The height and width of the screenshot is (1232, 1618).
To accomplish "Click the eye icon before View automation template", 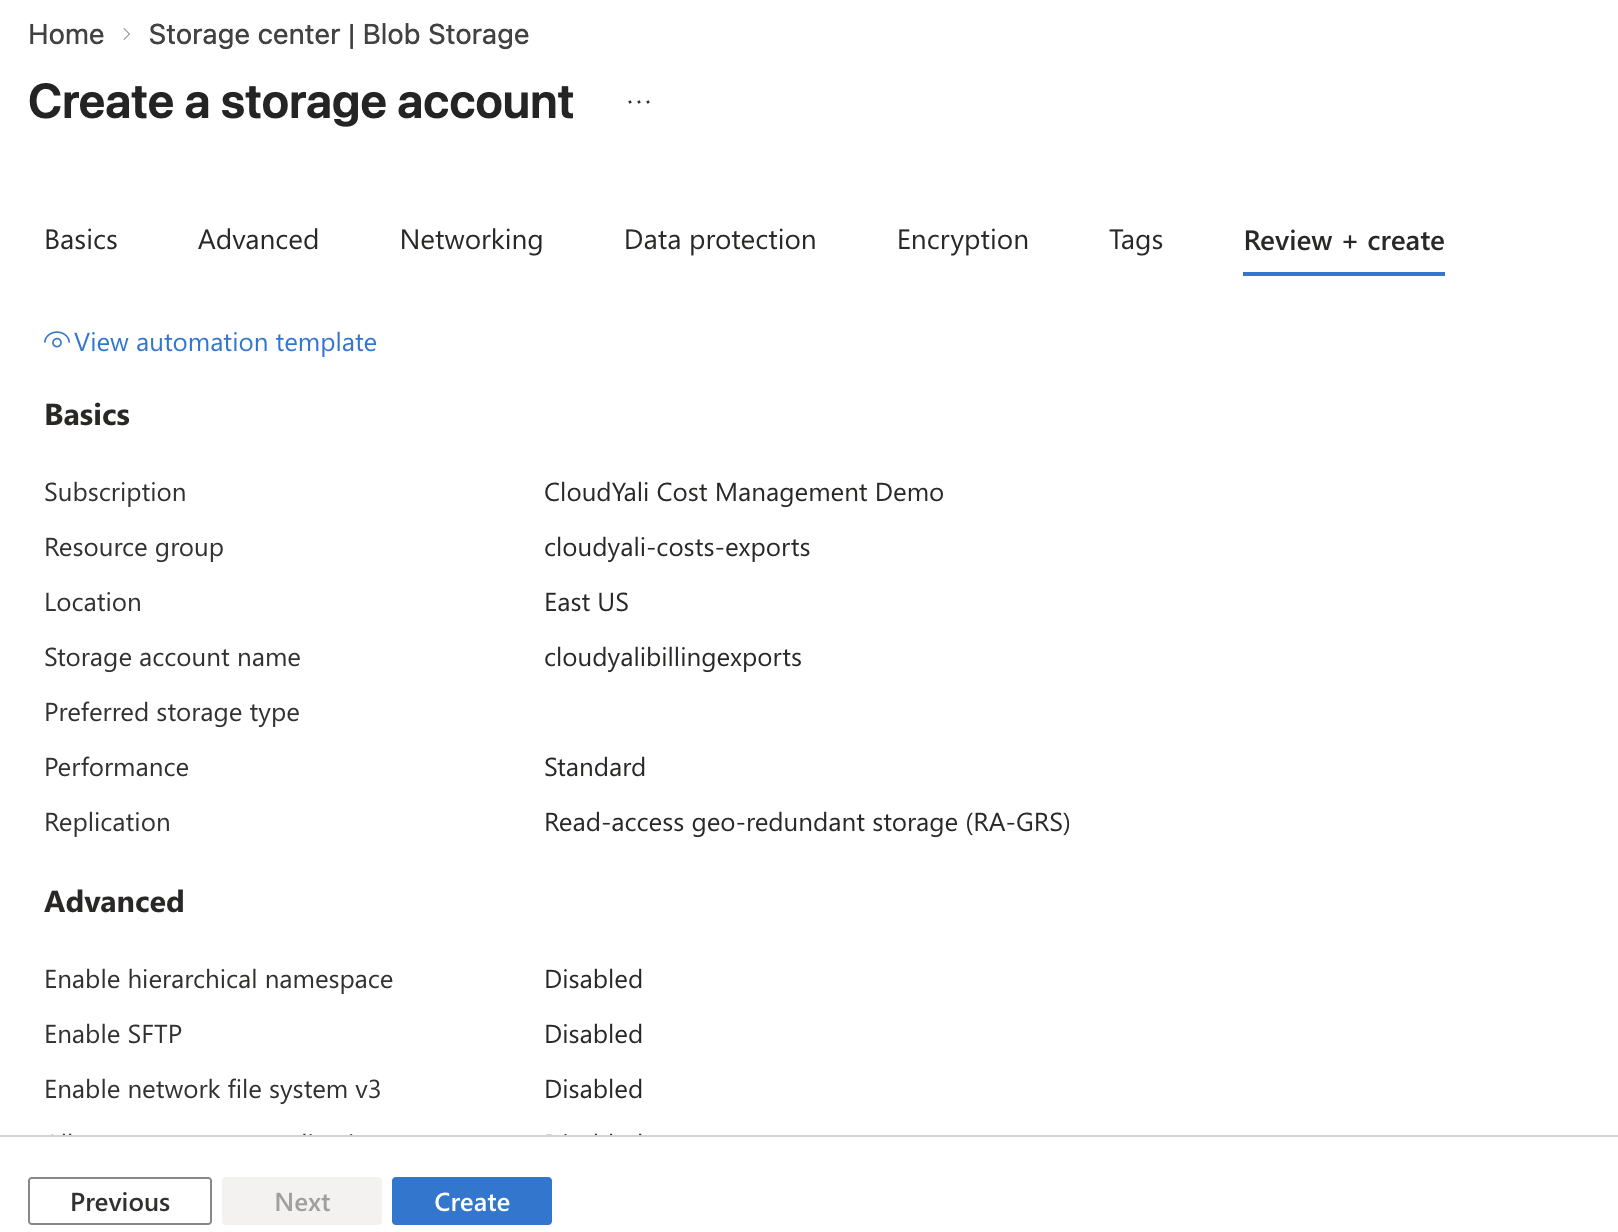I will (x=55, y=342).
